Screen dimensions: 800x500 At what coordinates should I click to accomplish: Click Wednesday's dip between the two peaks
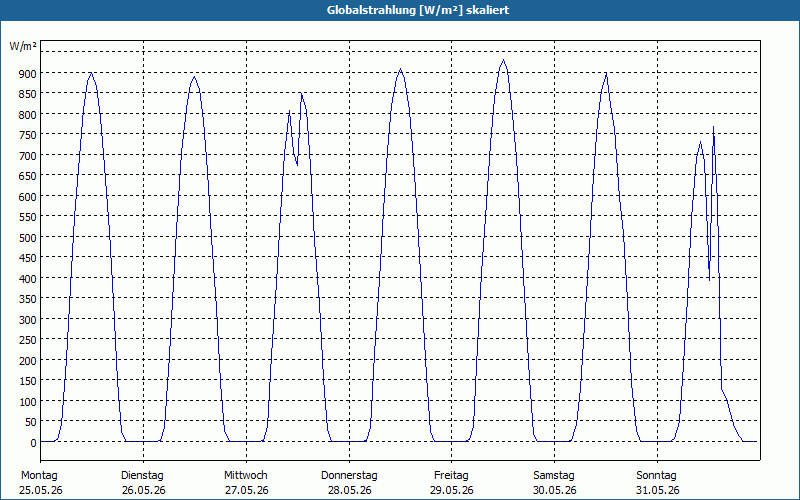(x=297, y=164)
